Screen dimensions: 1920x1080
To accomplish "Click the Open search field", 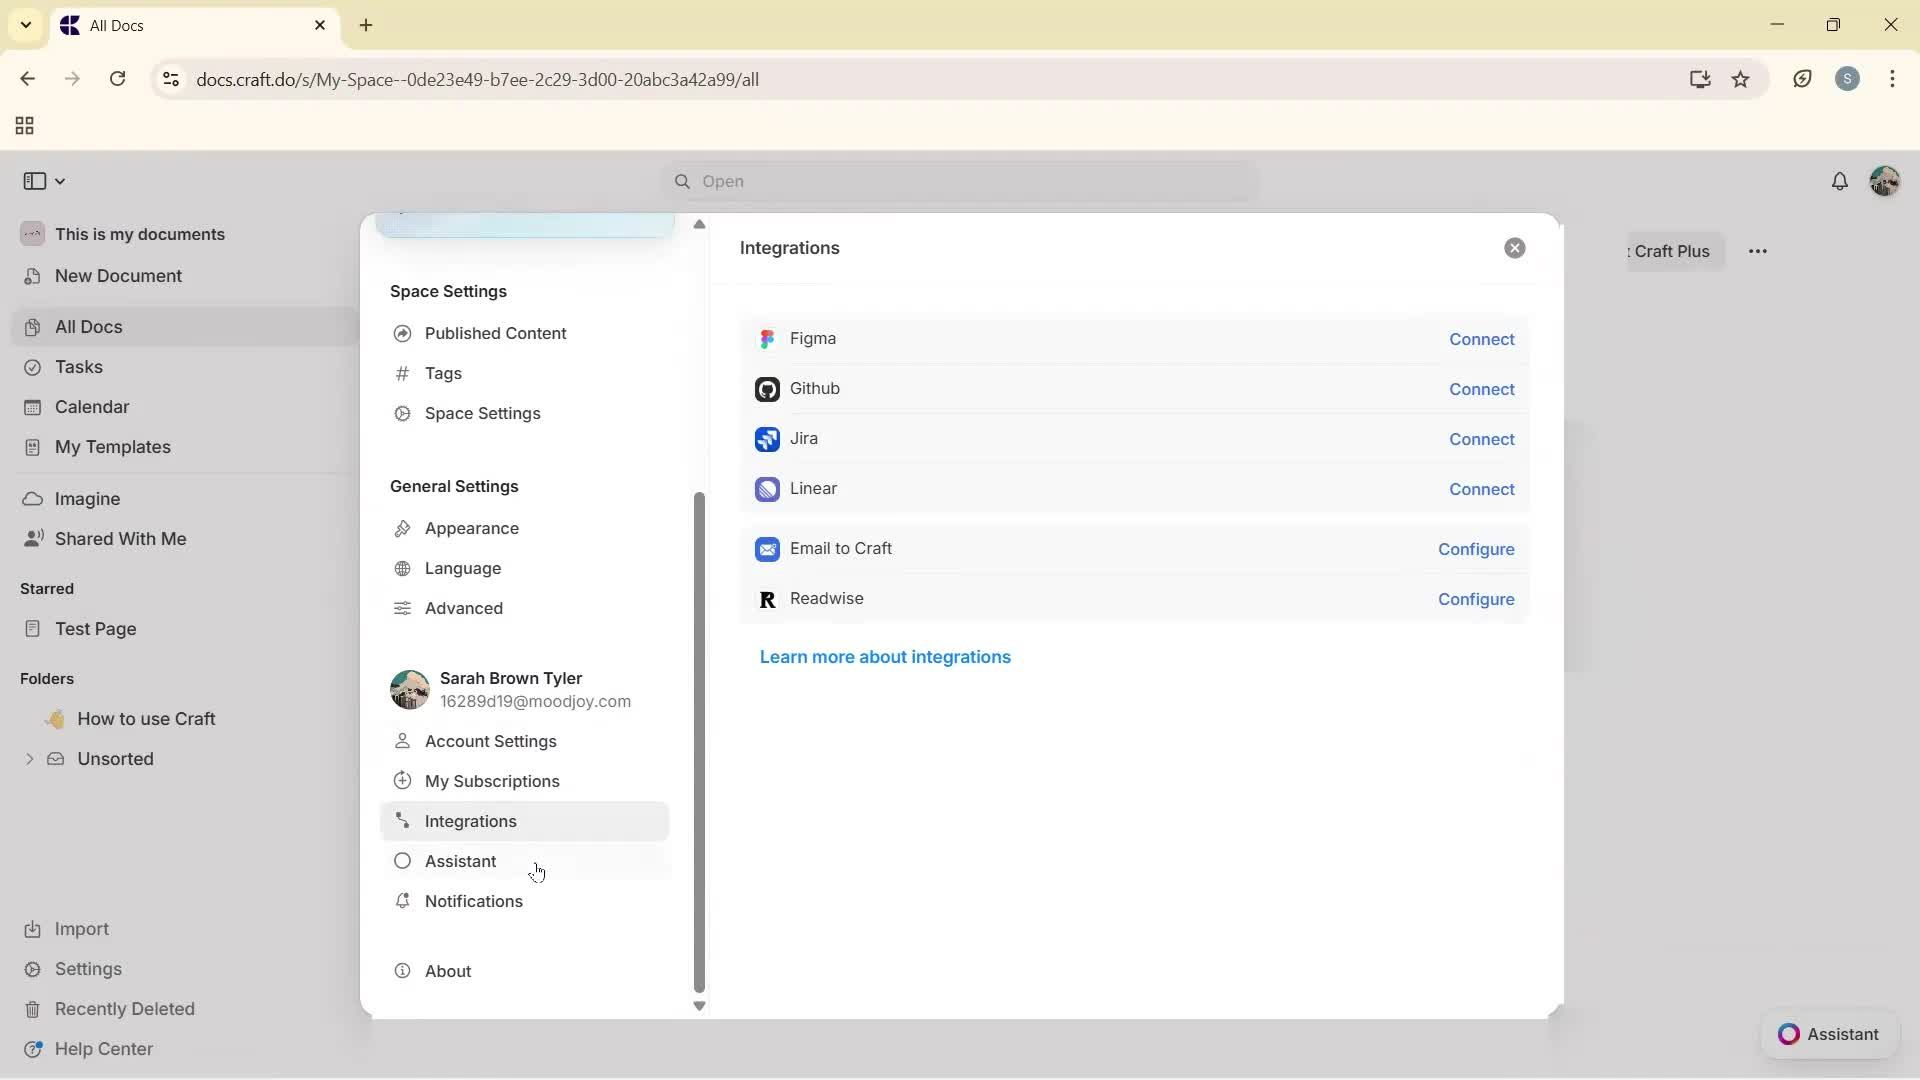I will point(958,181).
